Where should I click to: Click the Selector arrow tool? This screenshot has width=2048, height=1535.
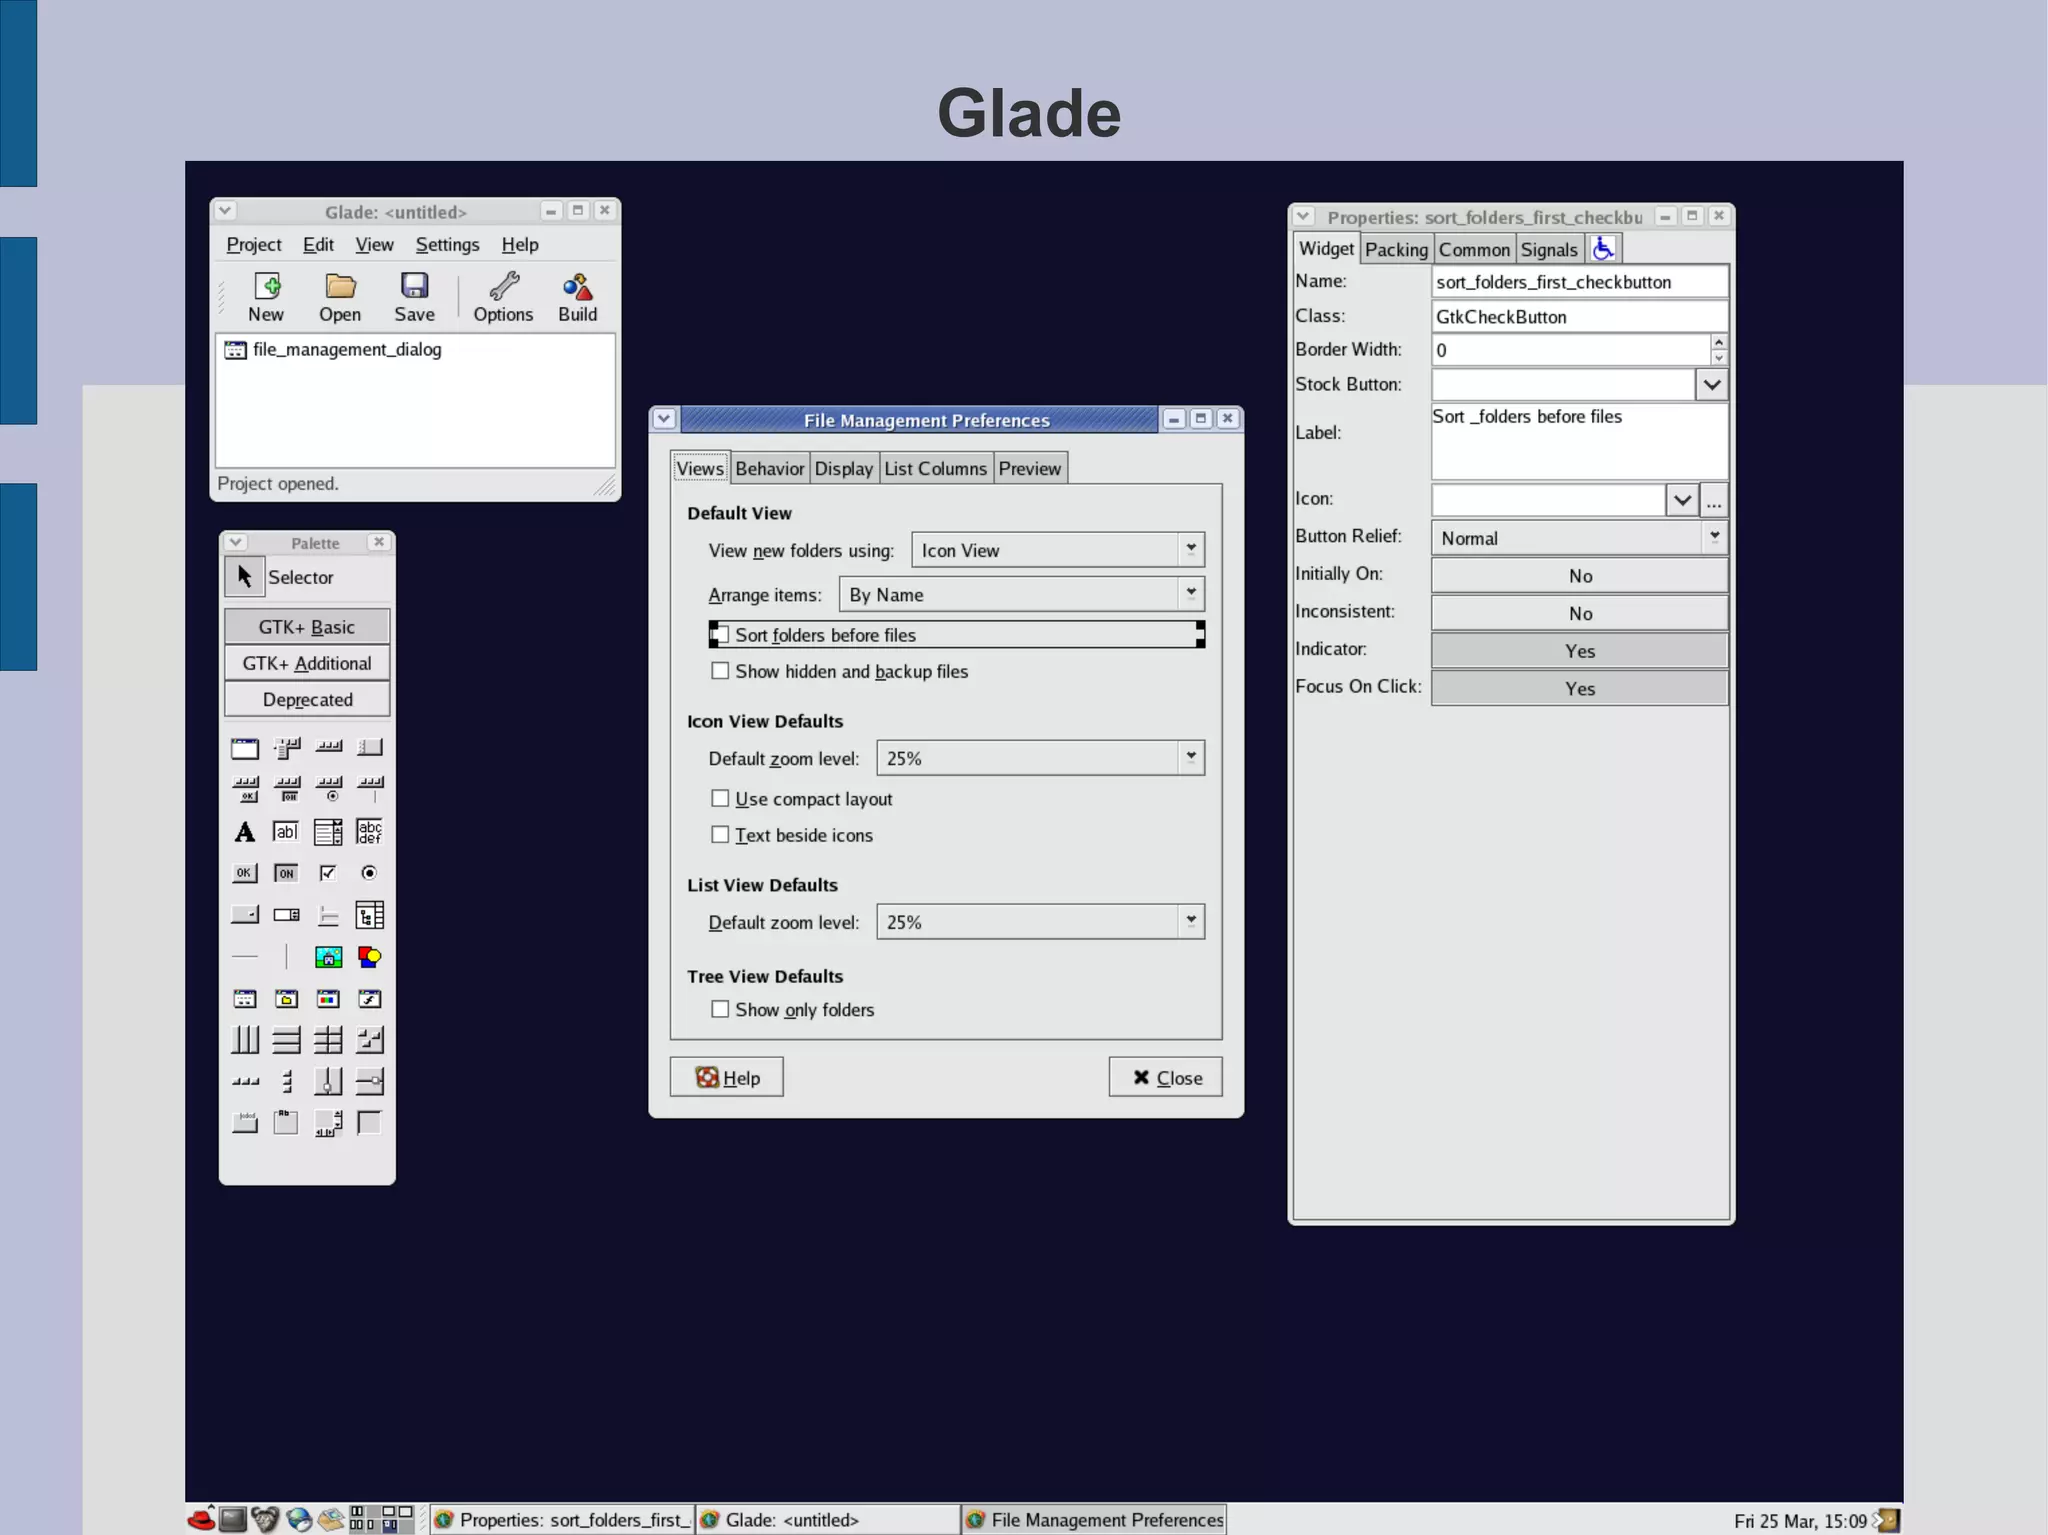(245, 577)
